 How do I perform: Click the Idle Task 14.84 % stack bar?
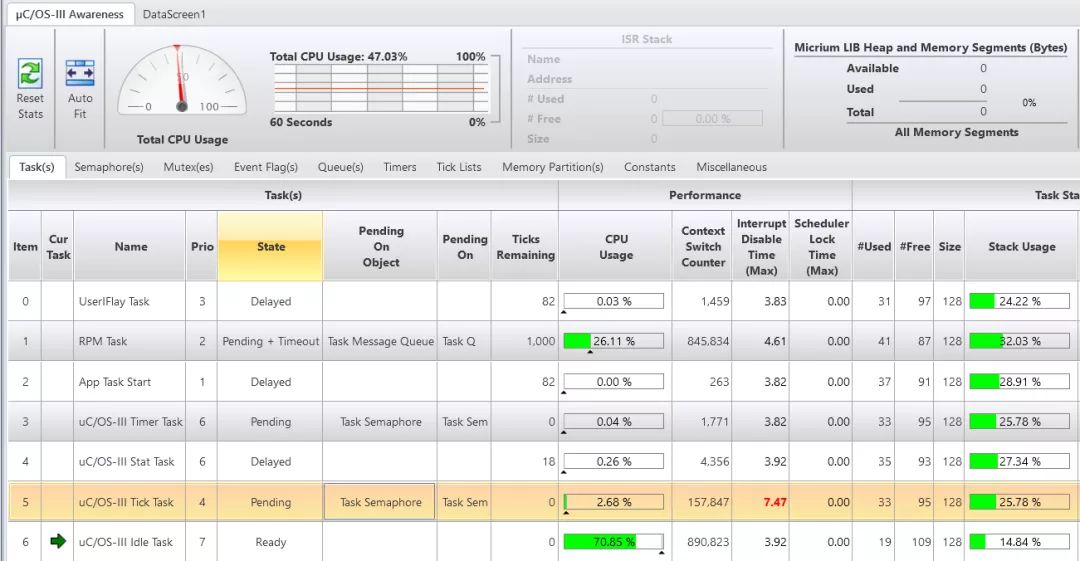click(x=1019, y=542)
